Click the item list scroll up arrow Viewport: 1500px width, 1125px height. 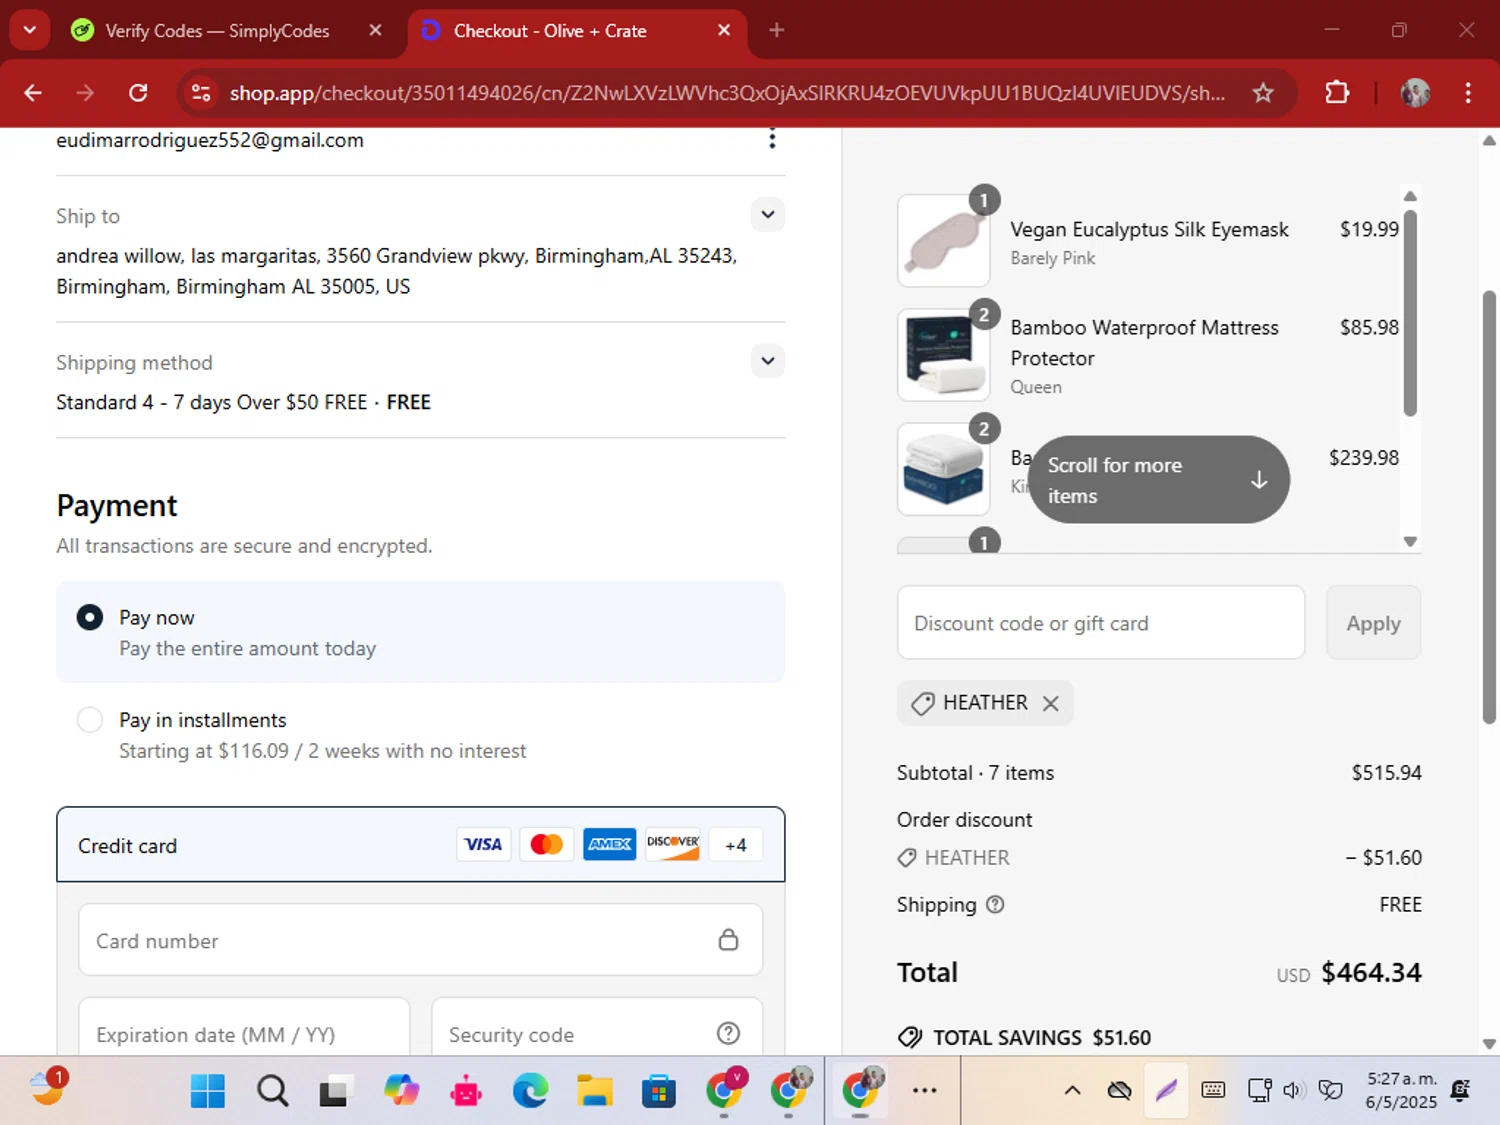pos(1410,196)
